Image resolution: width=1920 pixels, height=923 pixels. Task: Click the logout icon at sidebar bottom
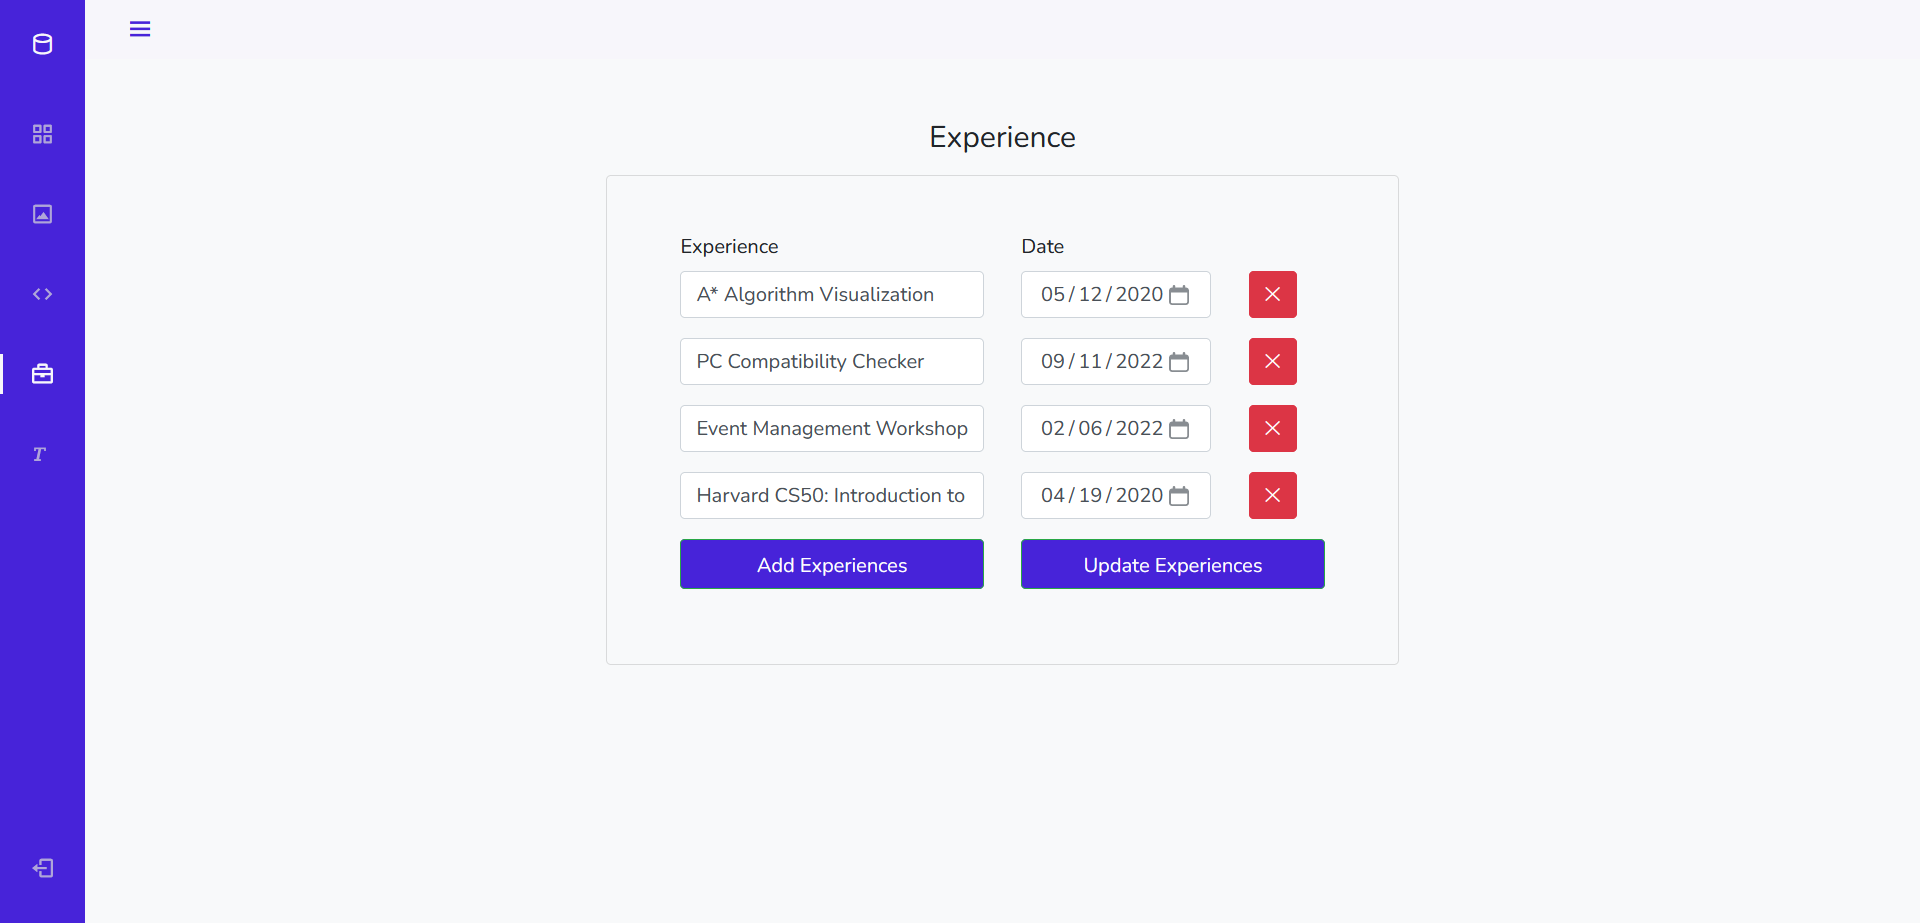(x=42, y=868)
